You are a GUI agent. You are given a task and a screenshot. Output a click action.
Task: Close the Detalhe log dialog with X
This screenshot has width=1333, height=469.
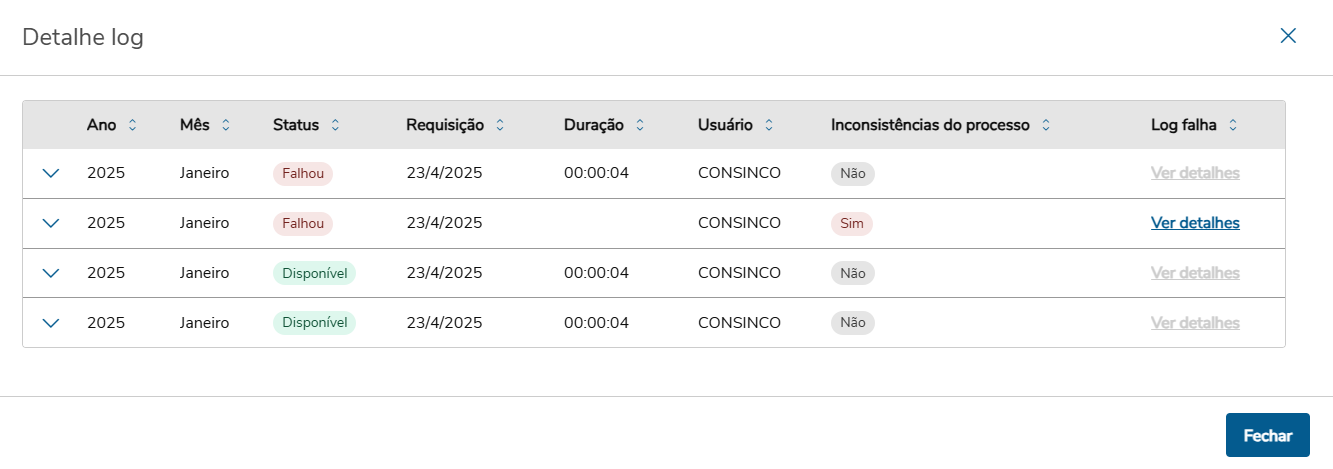click(1288, 36)
